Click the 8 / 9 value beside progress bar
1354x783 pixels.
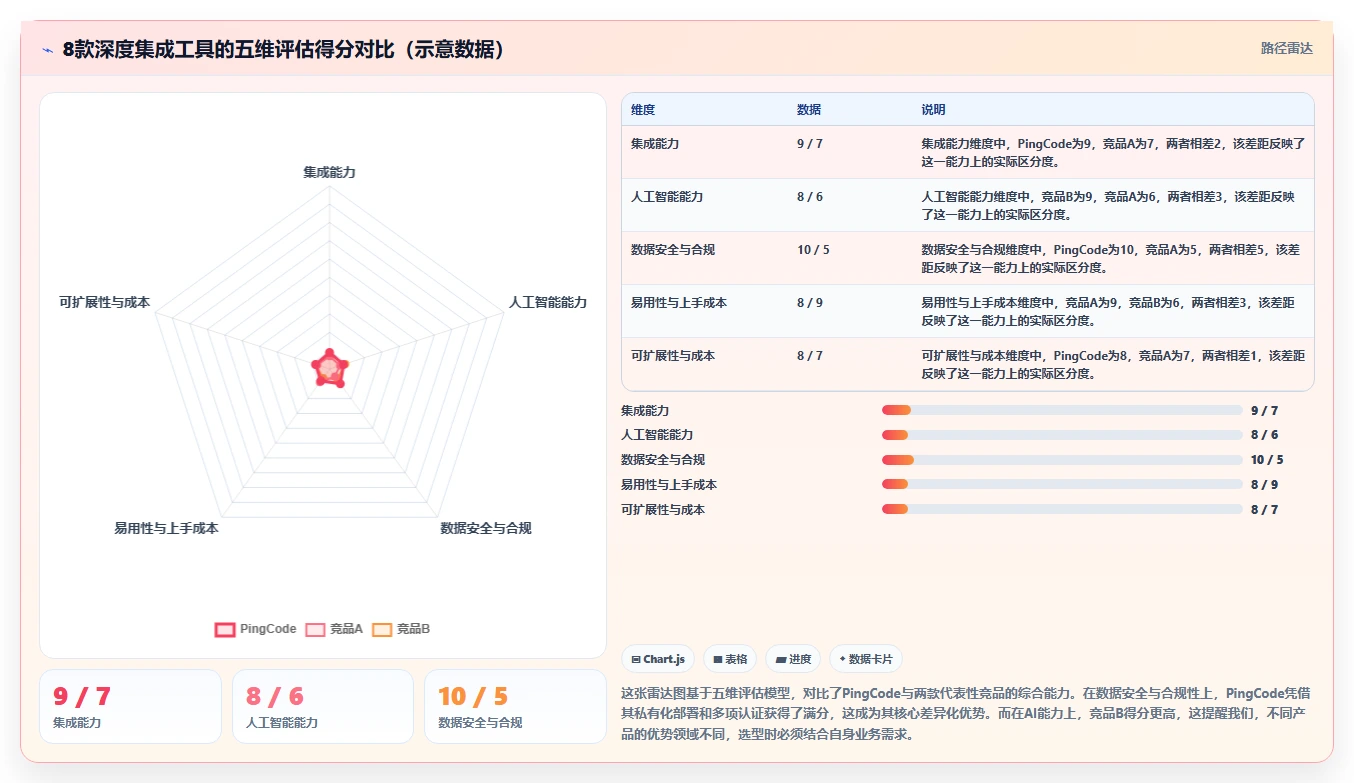coord(1264,484)
